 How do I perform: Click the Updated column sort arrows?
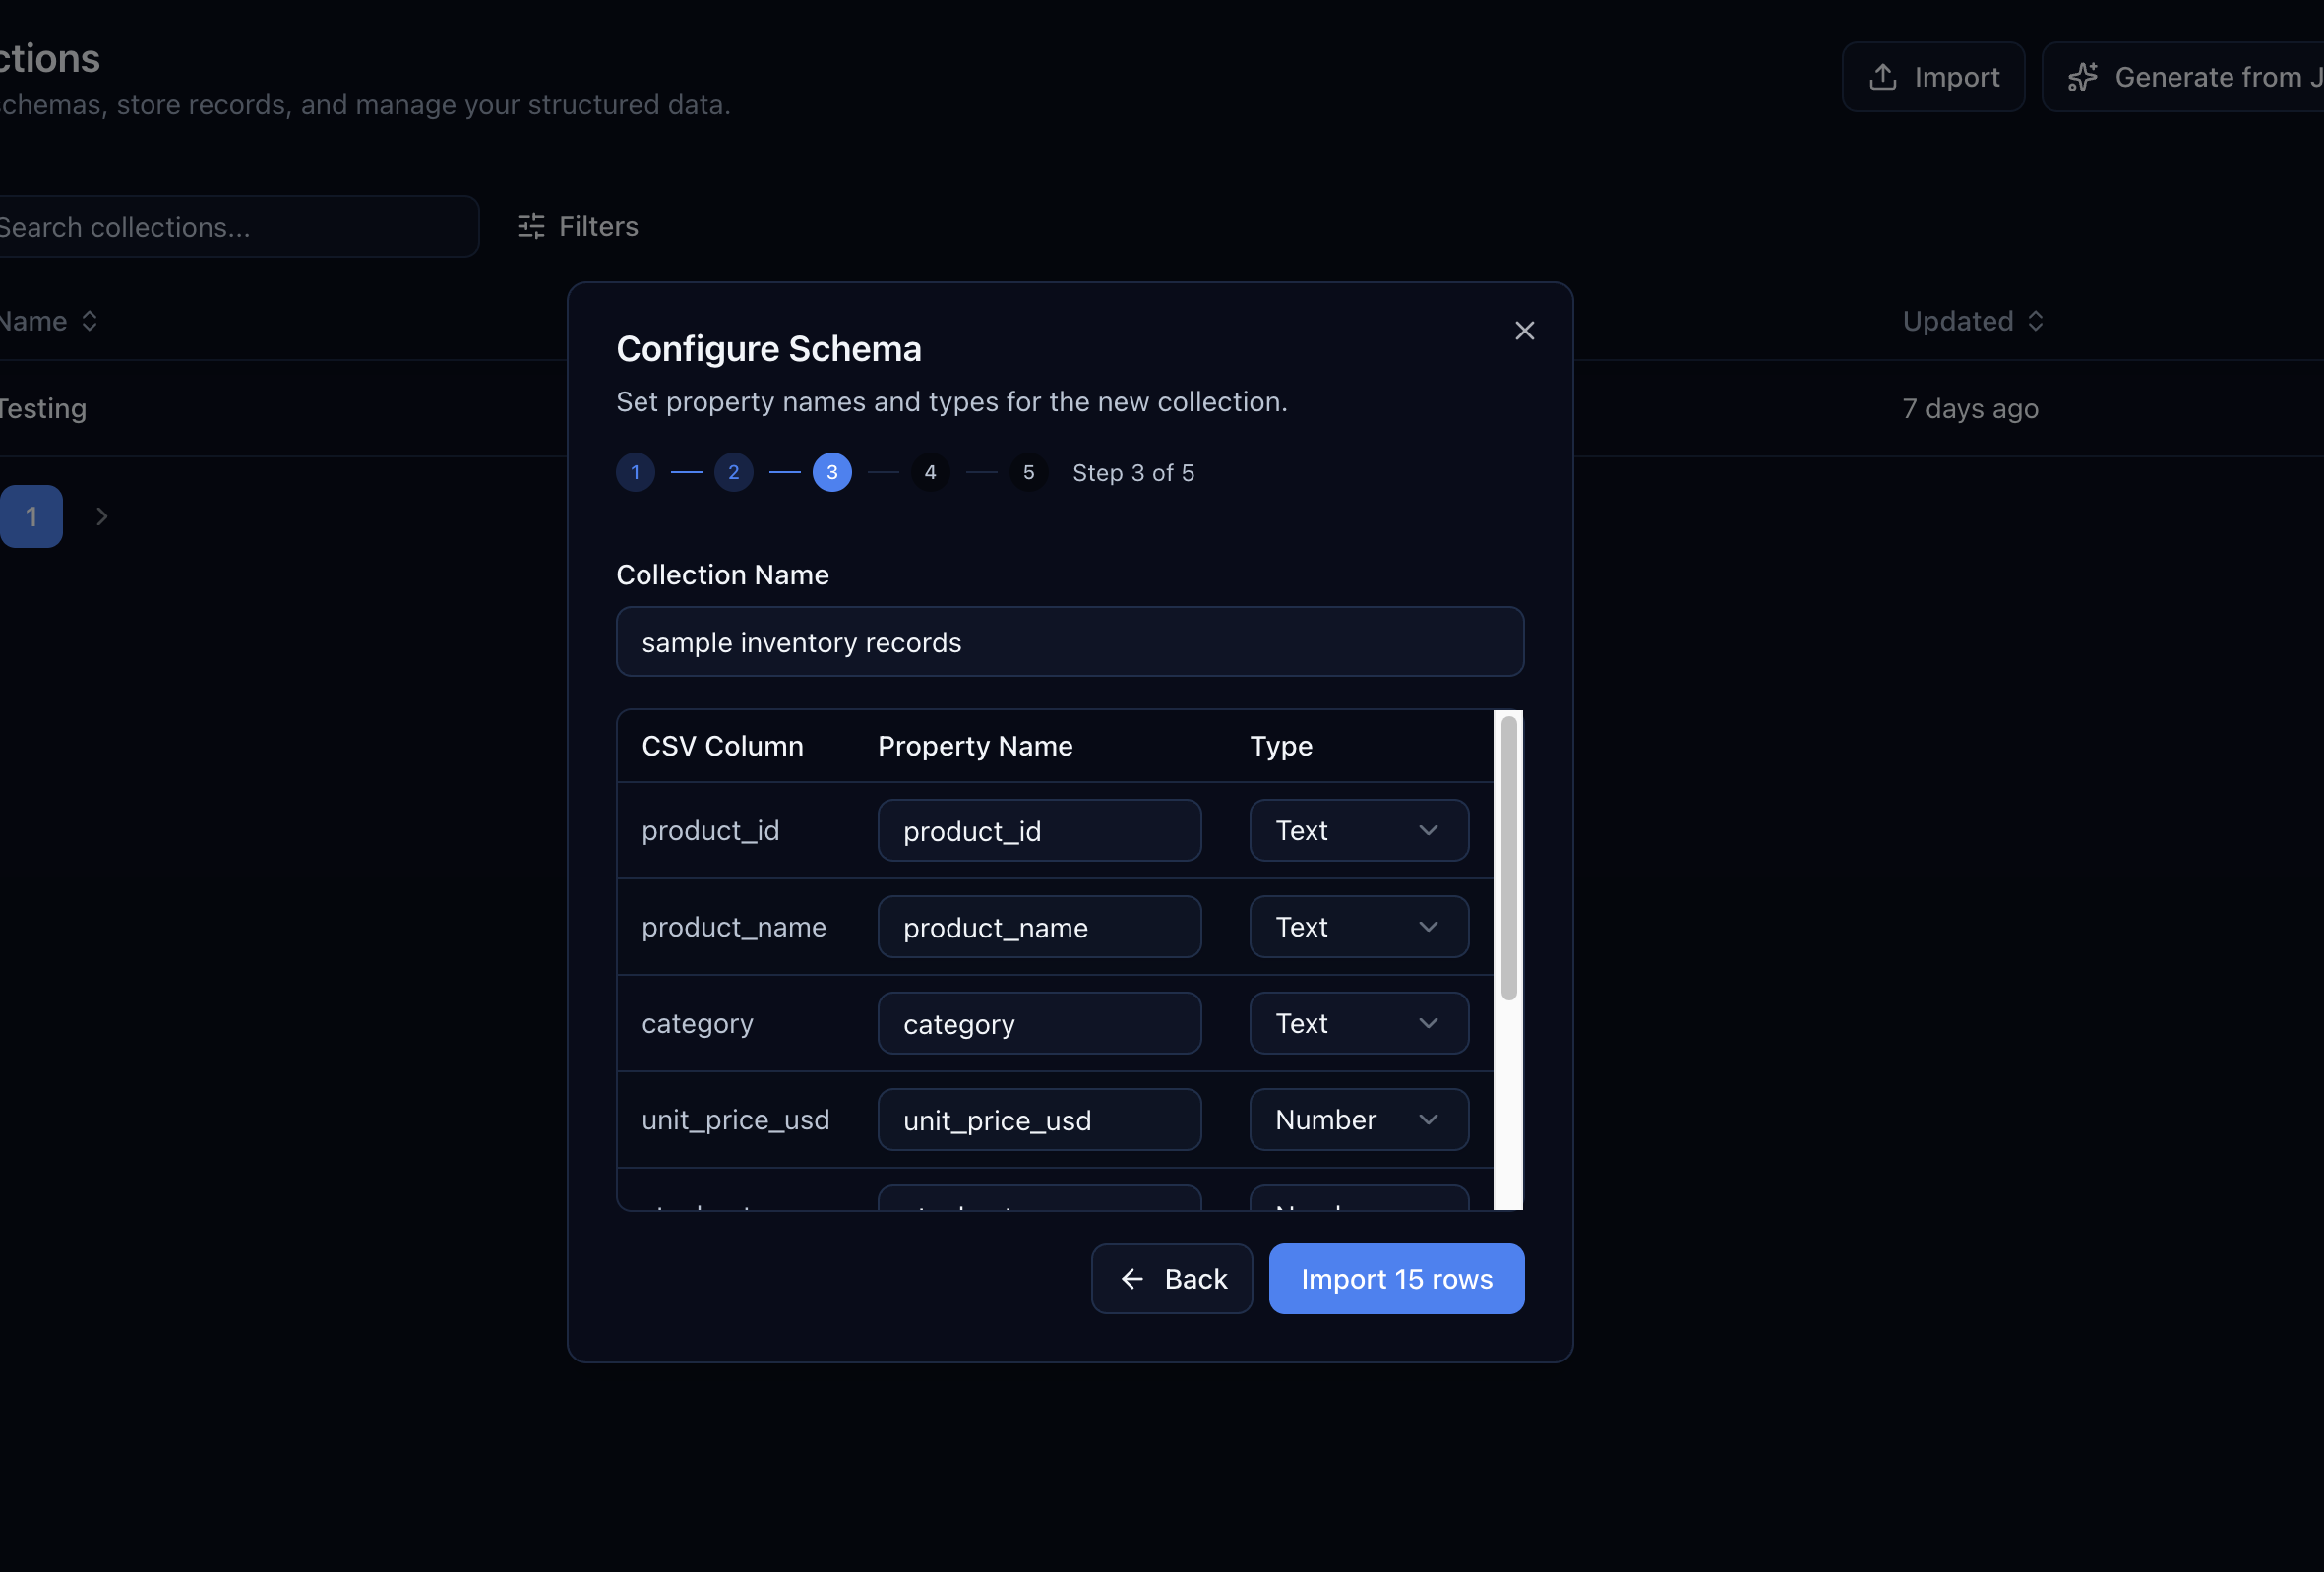click(x=2035, y=321)
